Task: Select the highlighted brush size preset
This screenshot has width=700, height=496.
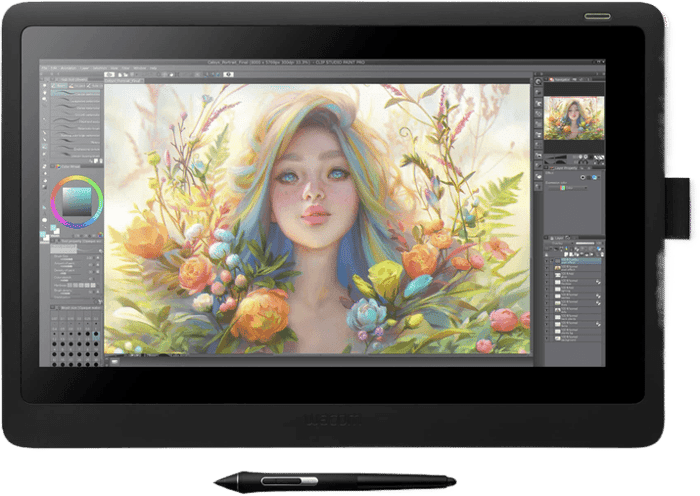Action: click(x=96, y=335)
